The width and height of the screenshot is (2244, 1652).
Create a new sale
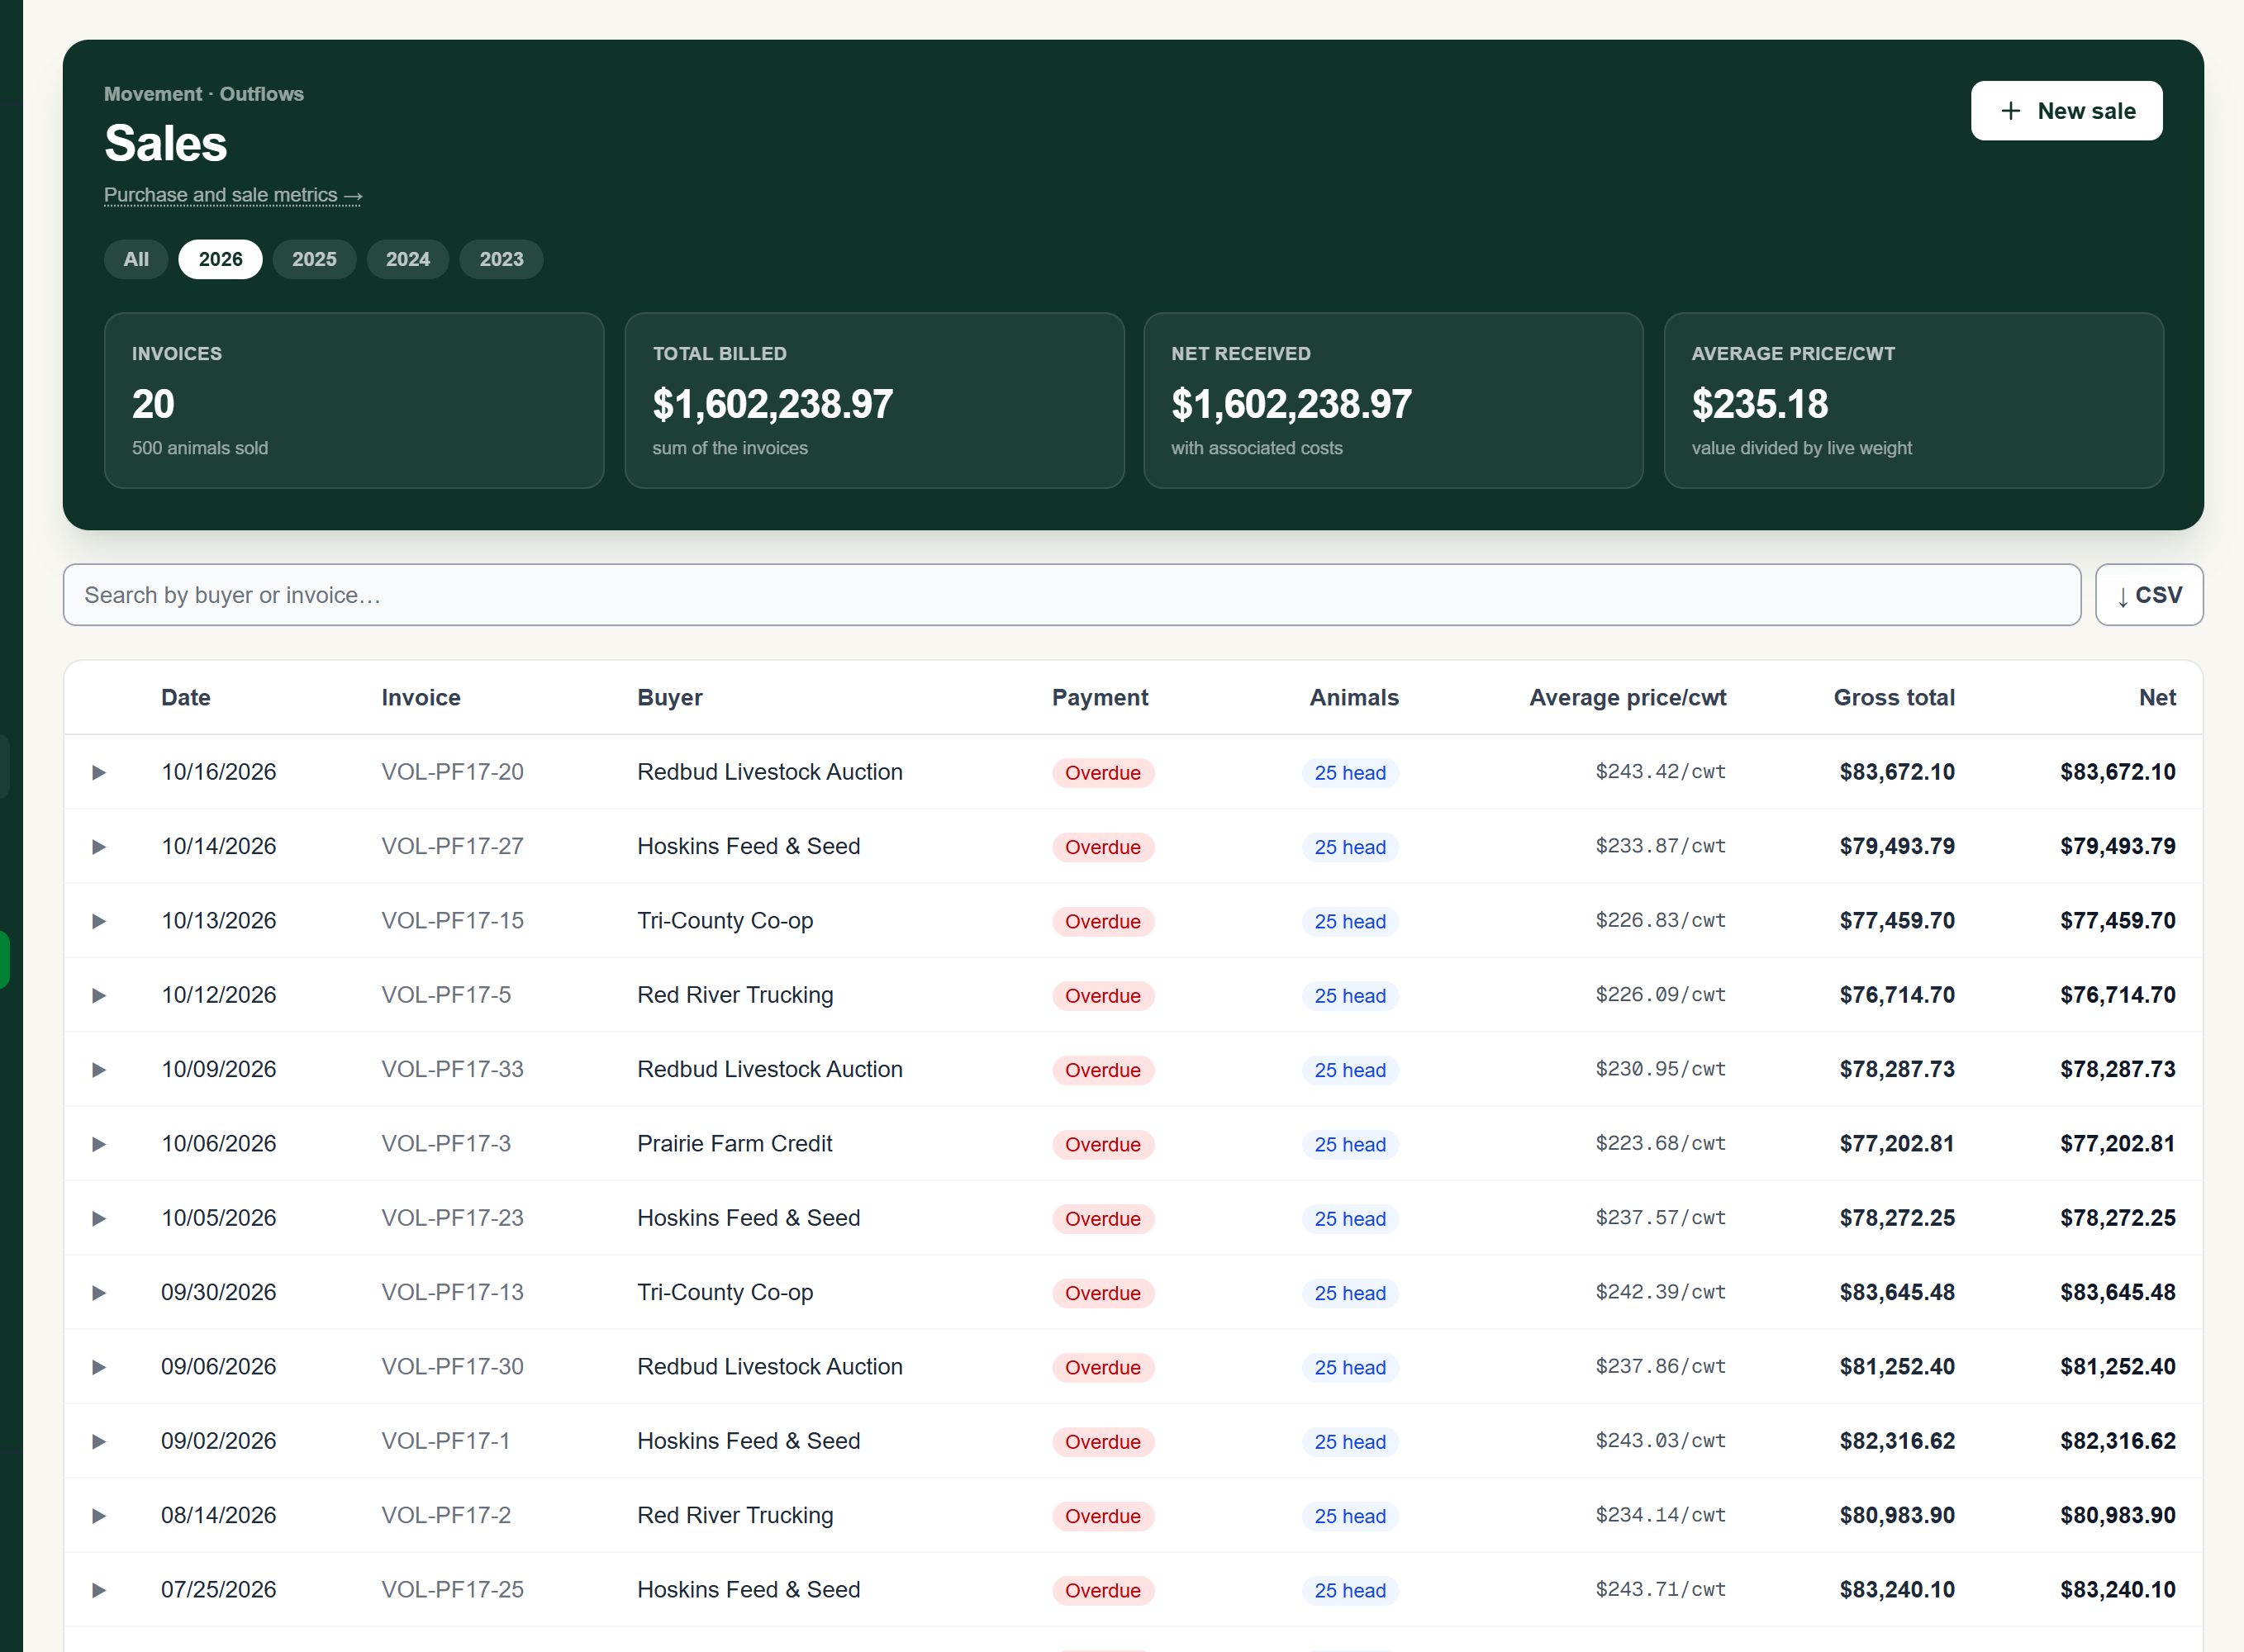tap(2066, 111)
